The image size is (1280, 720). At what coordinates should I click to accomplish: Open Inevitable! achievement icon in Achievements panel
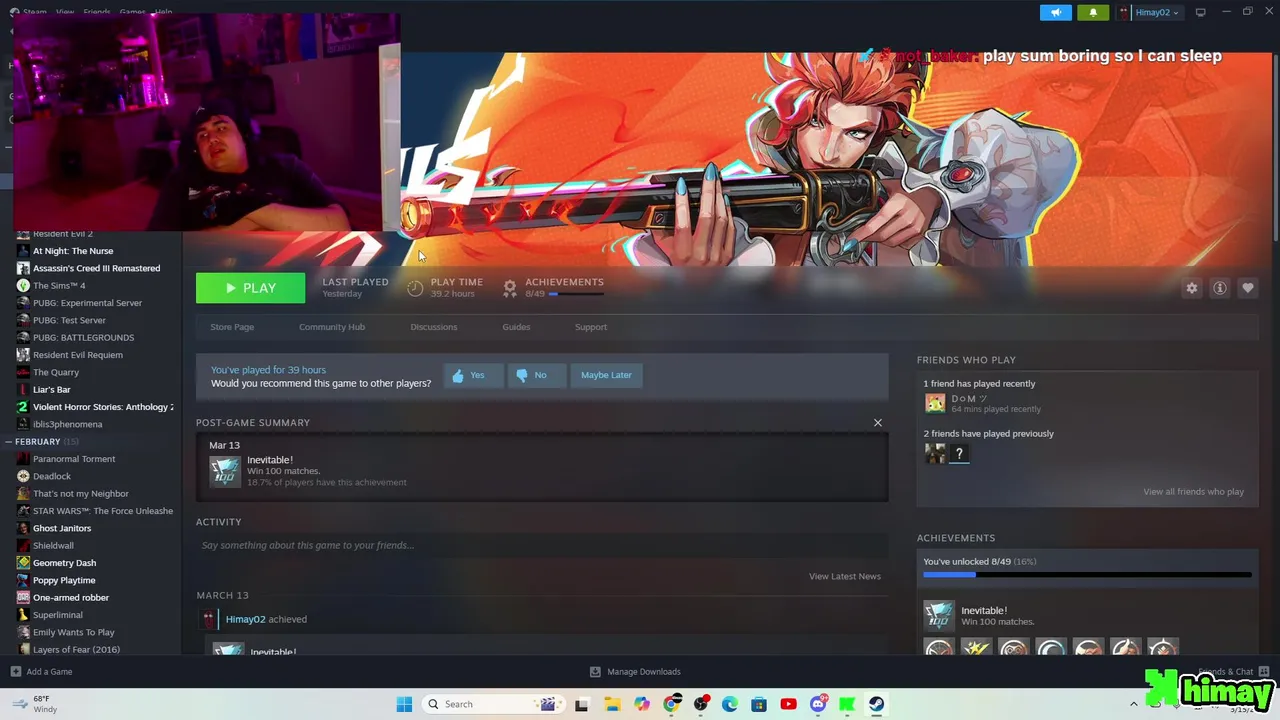click(939, 616)
